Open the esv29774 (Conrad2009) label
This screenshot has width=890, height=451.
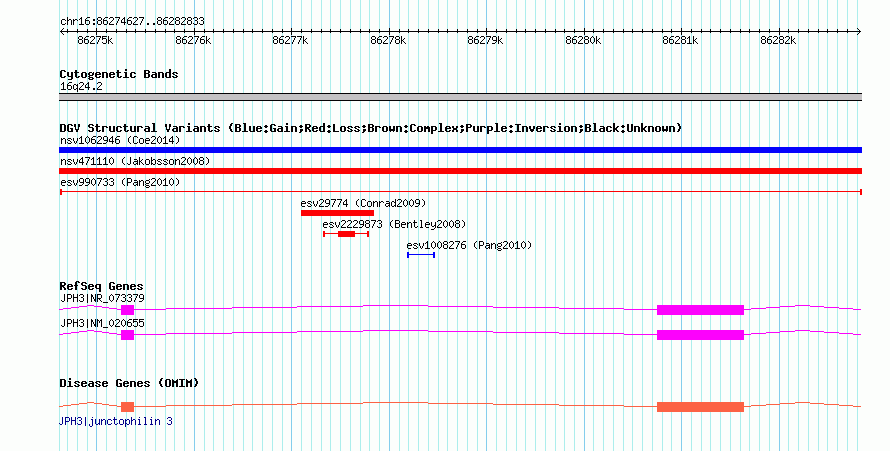(363, 203)
